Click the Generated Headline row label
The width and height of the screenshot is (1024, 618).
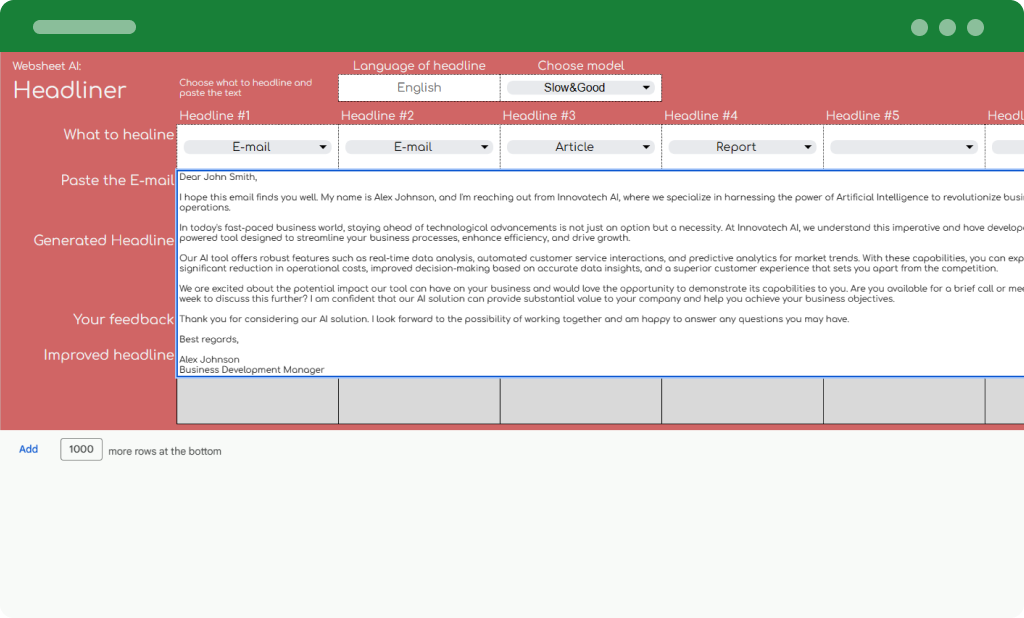[103, 240]
